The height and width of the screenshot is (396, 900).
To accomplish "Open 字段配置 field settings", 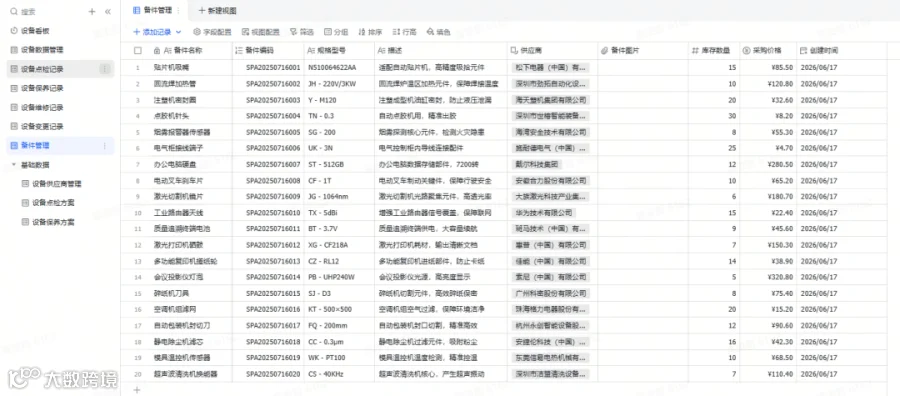I will (x=212, y=32).
